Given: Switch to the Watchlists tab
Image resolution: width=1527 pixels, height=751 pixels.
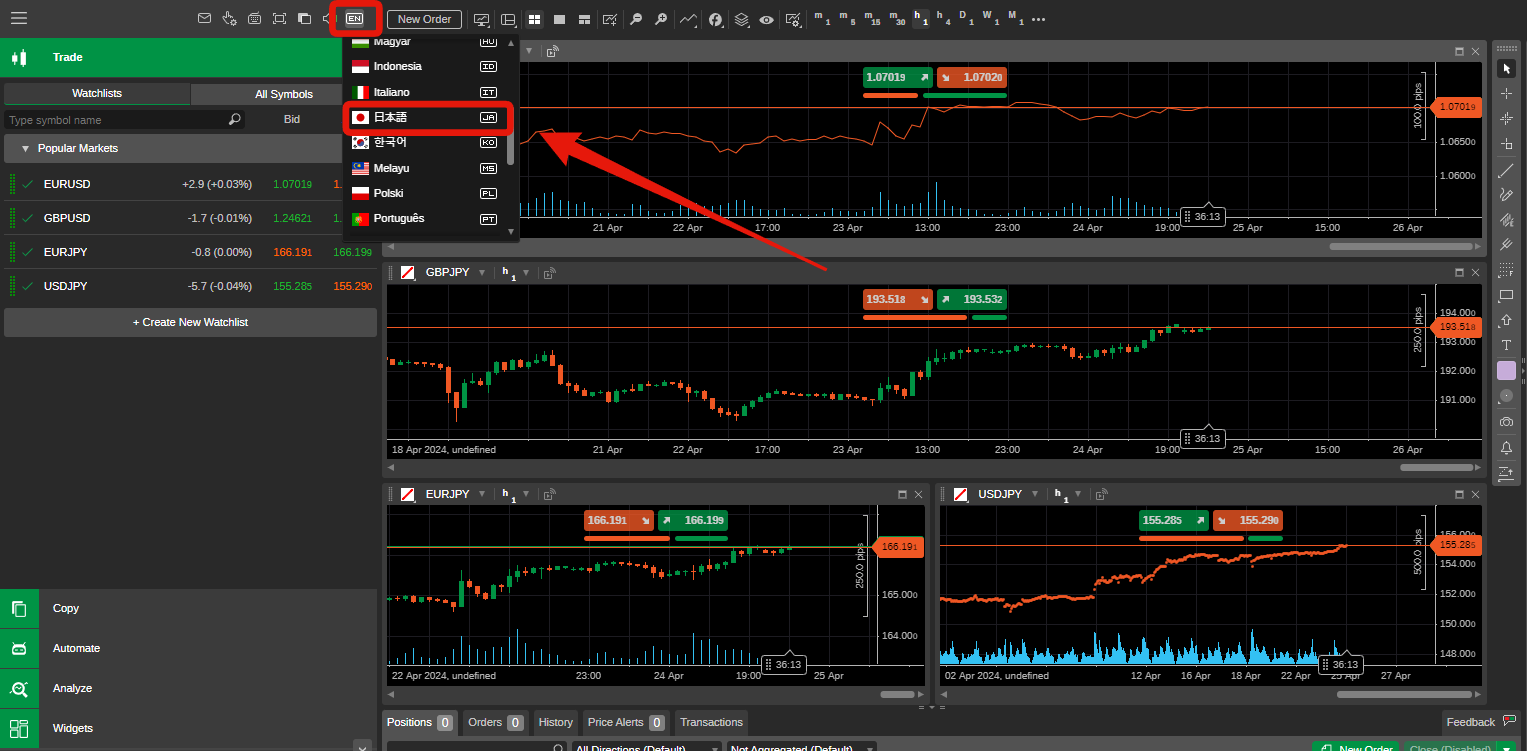Looking at the screenshot, I should coord(97,93).
